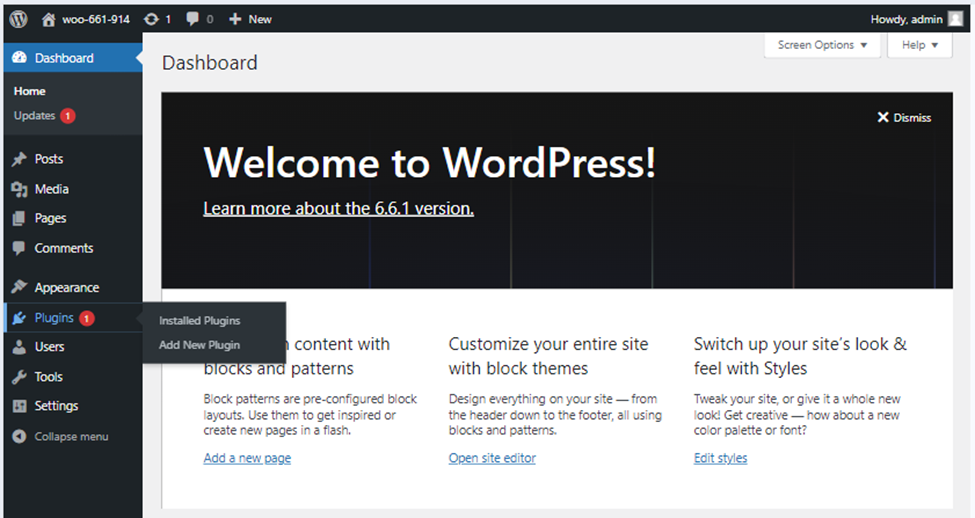Select Installed Plugins from flyout menu
Screen dimensions: 975x518
[199, 321]
